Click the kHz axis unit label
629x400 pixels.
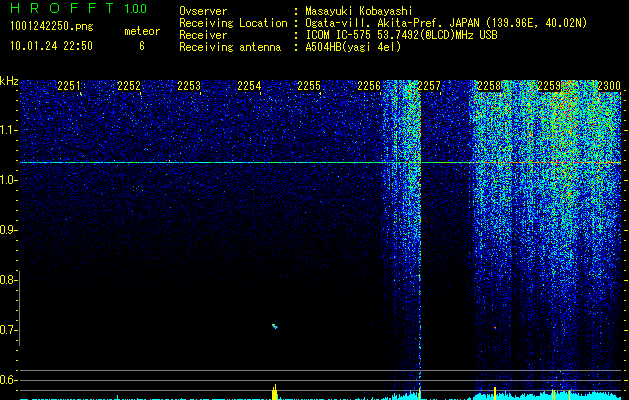(9, 81)
